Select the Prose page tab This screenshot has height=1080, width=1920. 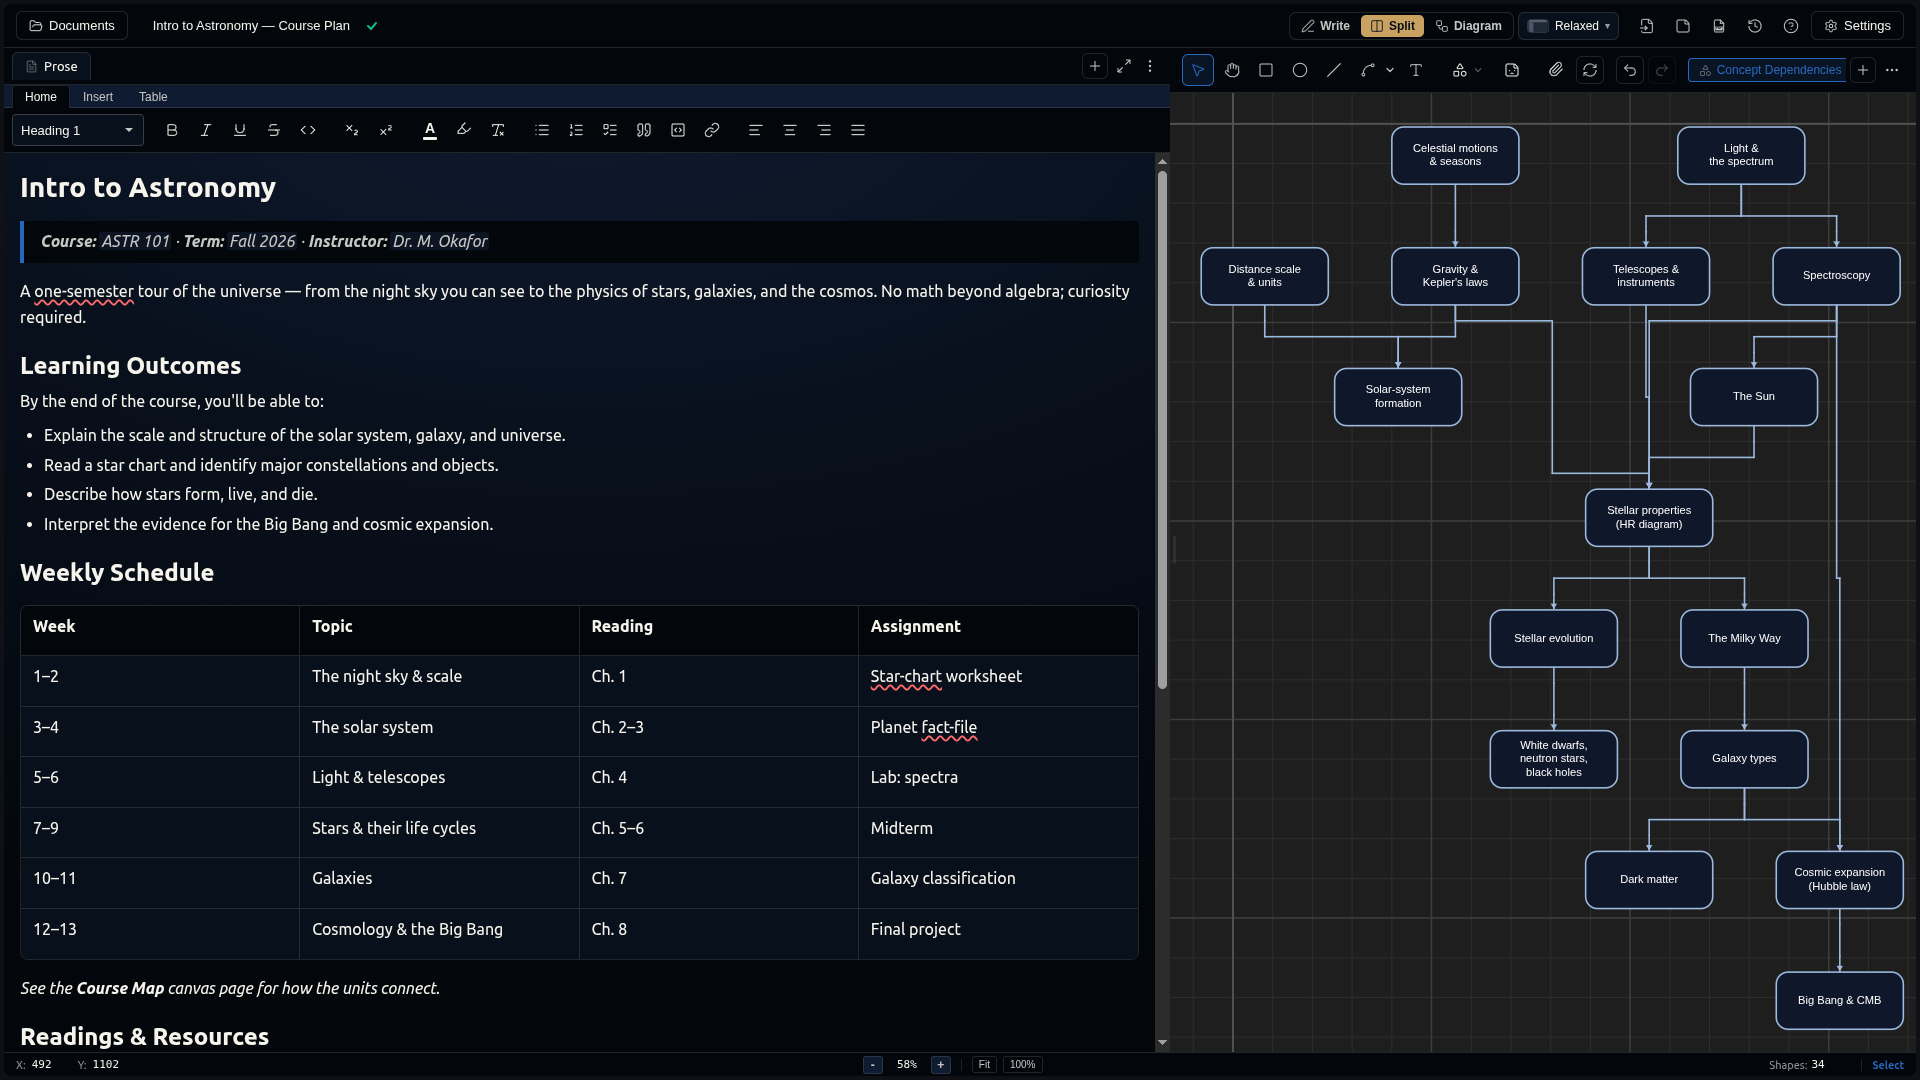[52, 67]
